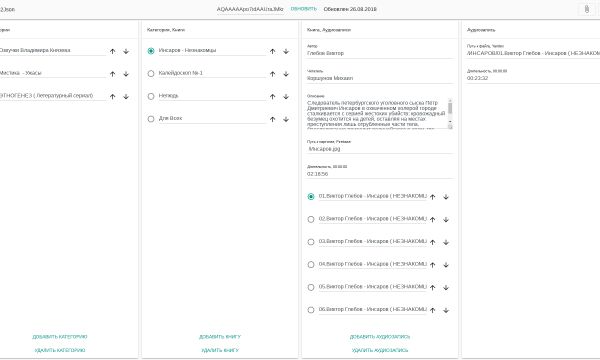This screenshot has height=360, width=600.
Task: Click the paperclip attach icon in the top bar
Action: pos(587,9)
